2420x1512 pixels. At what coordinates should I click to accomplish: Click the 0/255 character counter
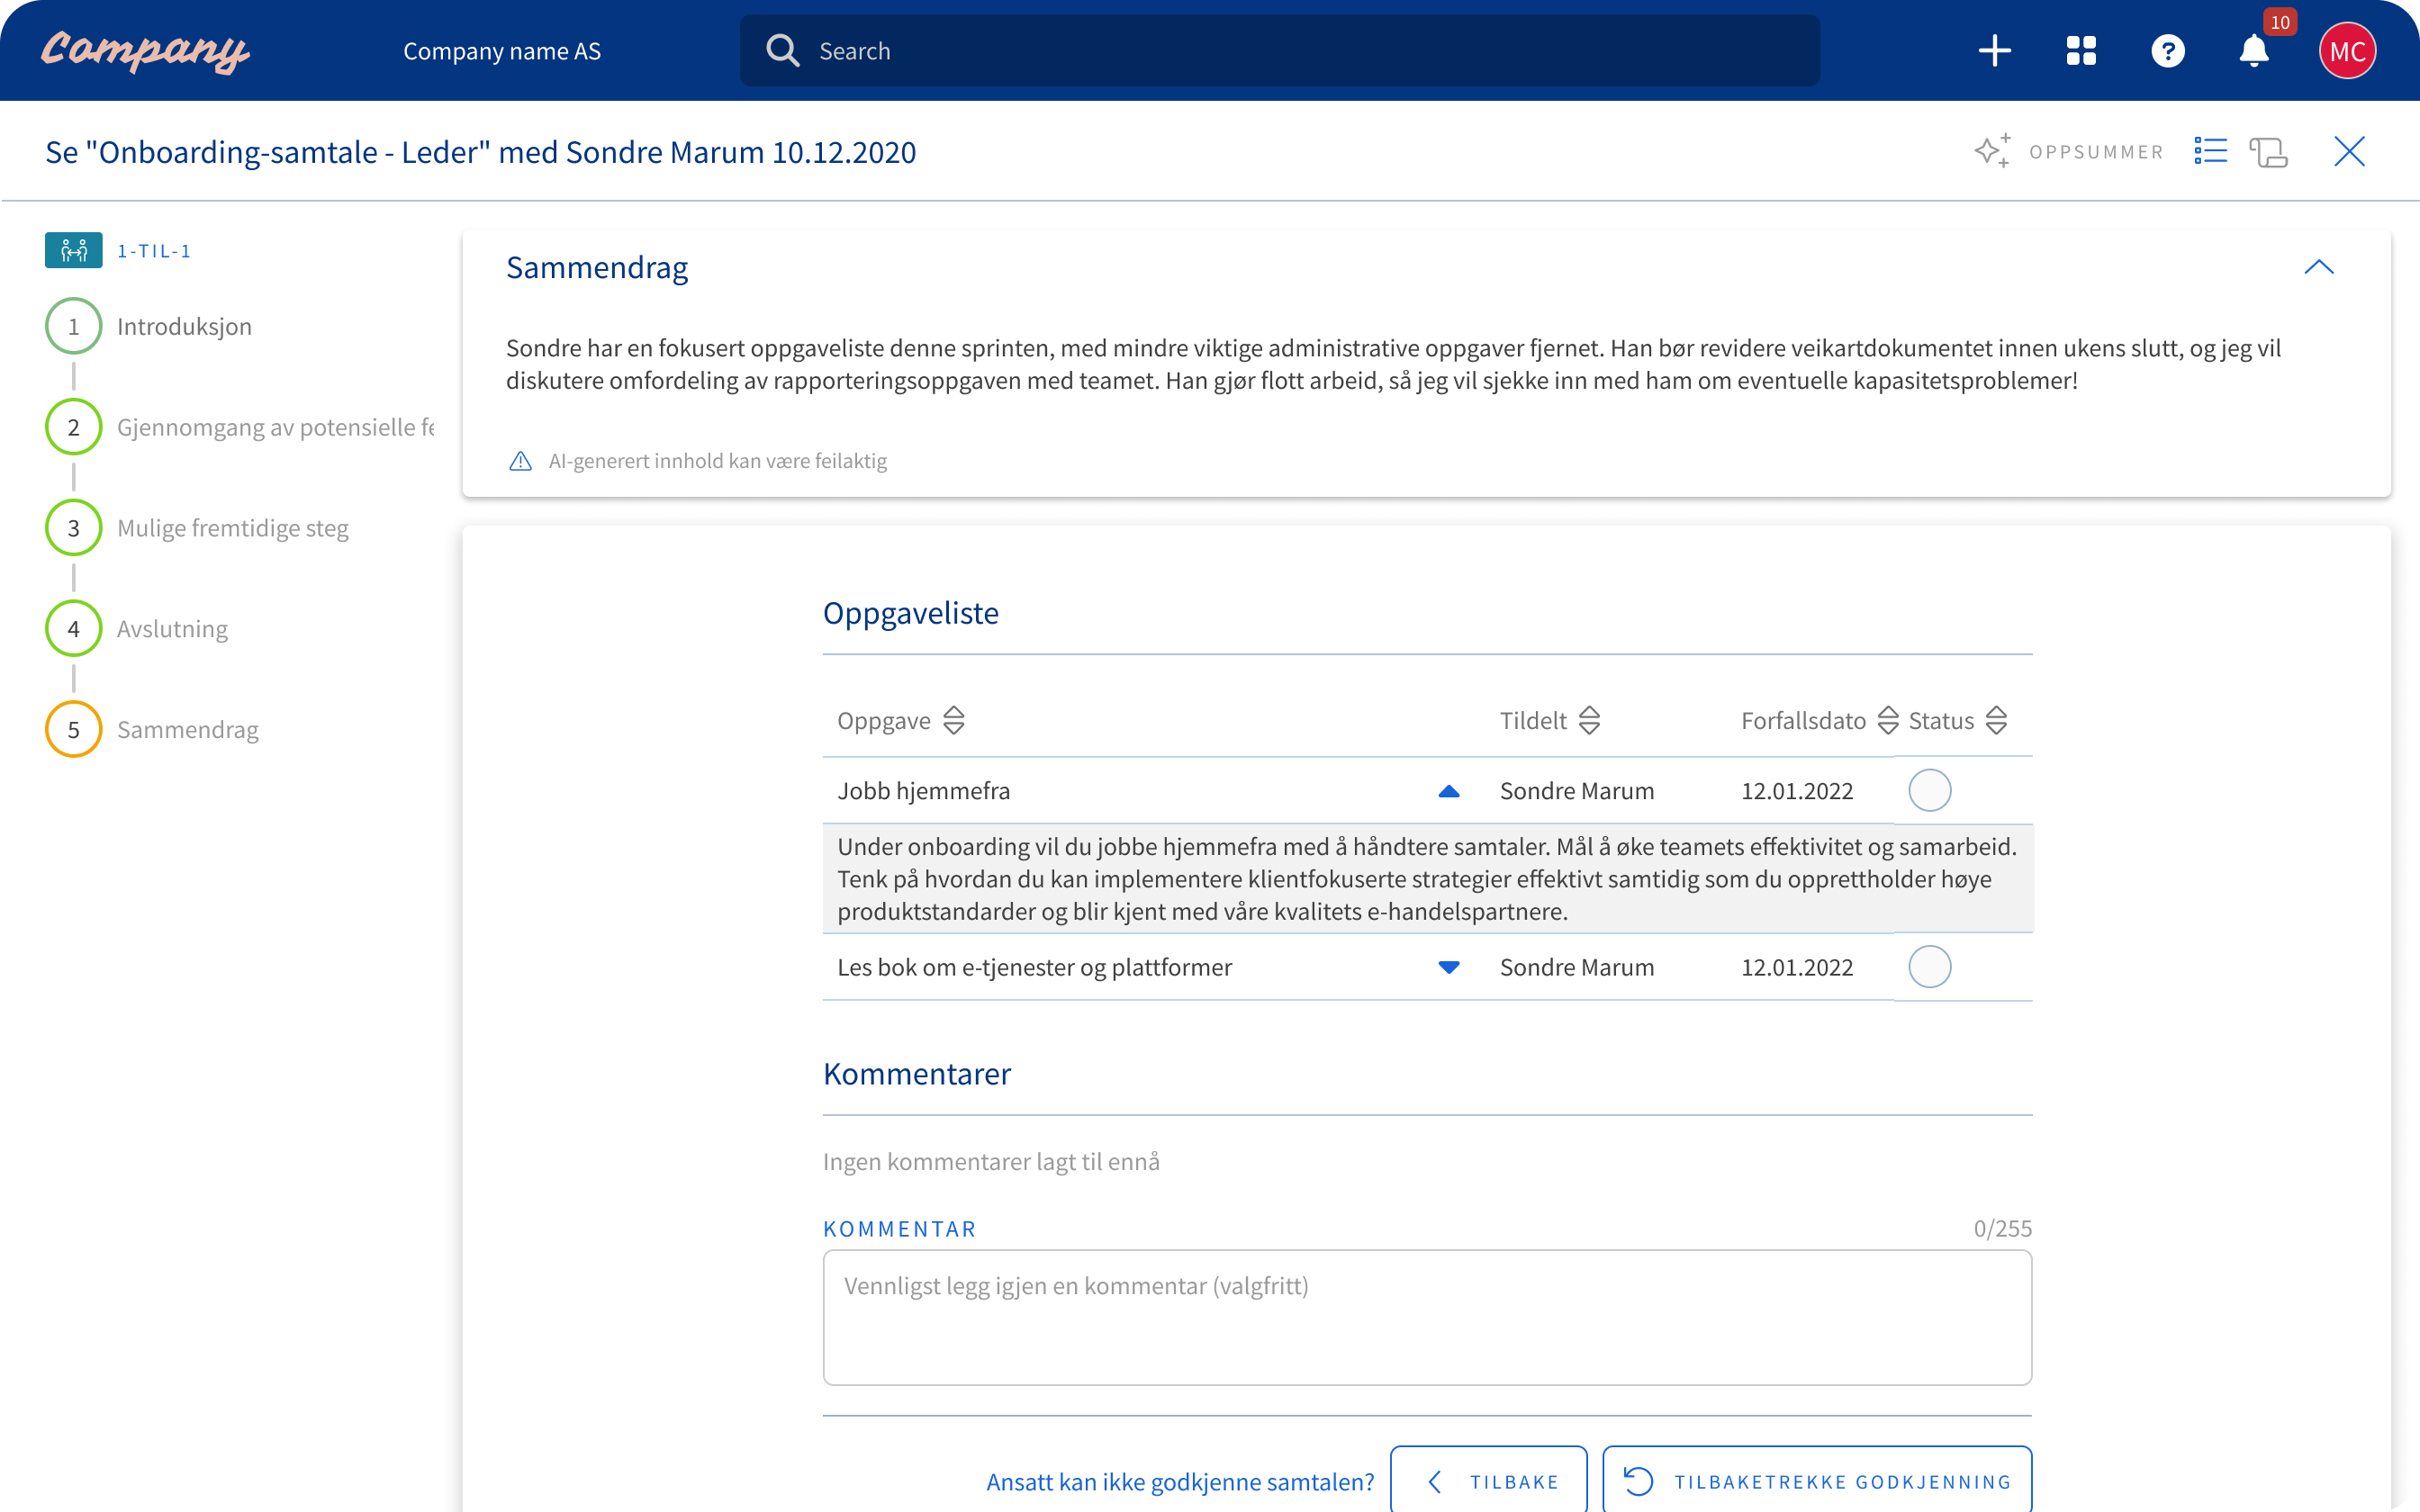click(x=2002, y=1228)
